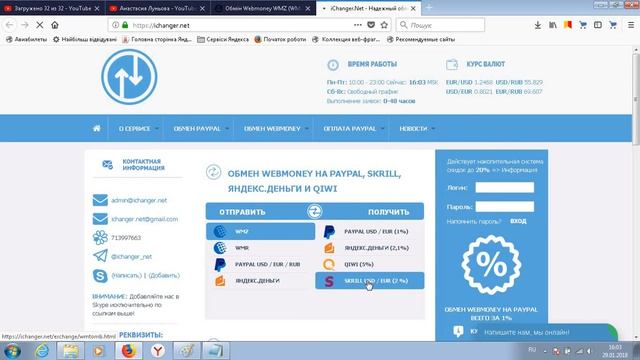Open Yandex browser from taskbar
This screenshot has width=640, height=360.
[158, 351]
